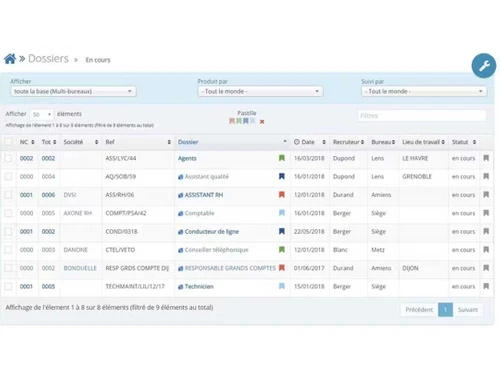
Task: Check the box for the Agents row
Action: pos(8,158)
